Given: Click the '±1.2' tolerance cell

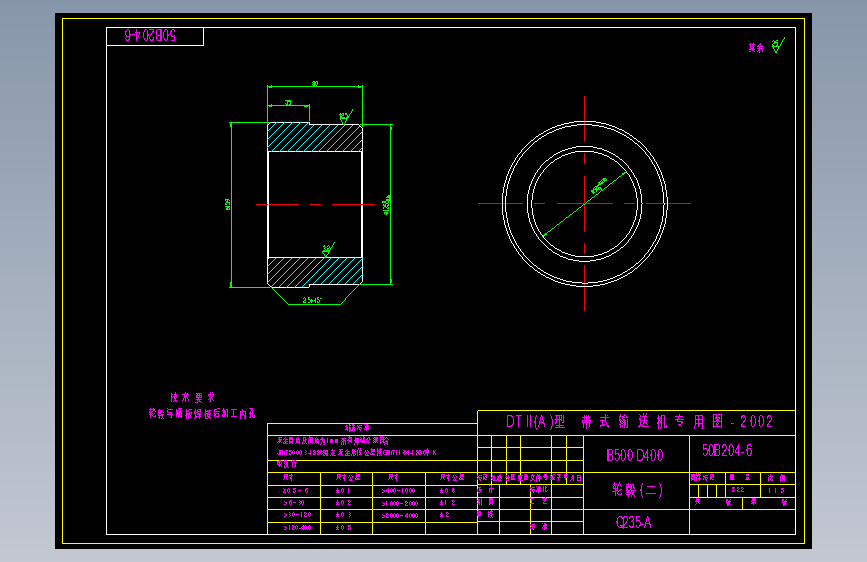Looking at the screenshot, I should coord(447,503).
